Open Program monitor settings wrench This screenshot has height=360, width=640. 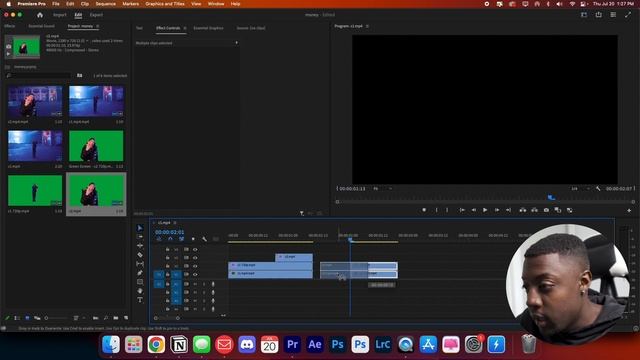598,189
